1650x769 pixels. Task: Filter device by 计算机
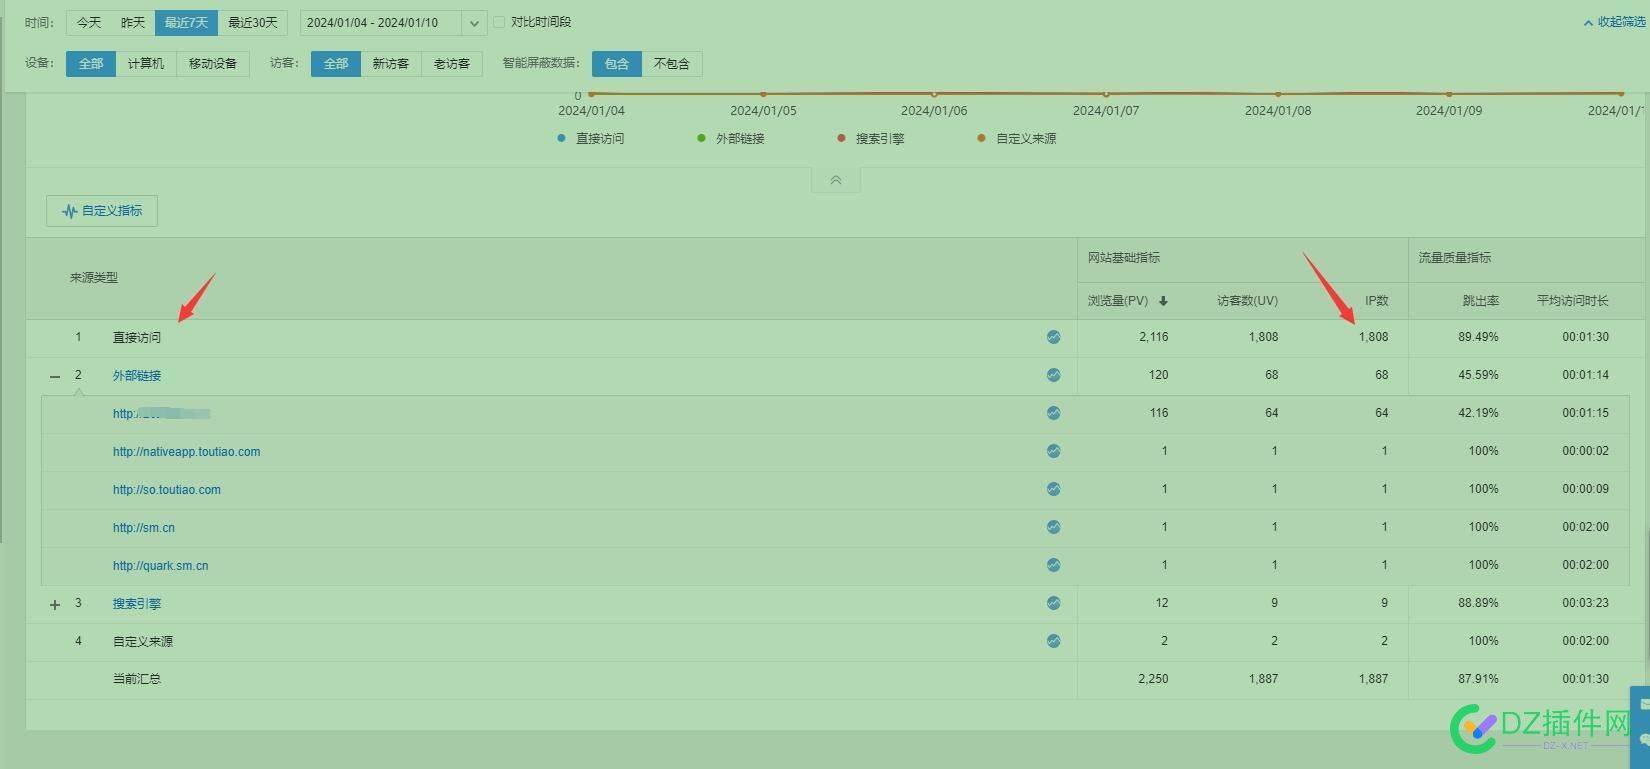tap(146, 63)
